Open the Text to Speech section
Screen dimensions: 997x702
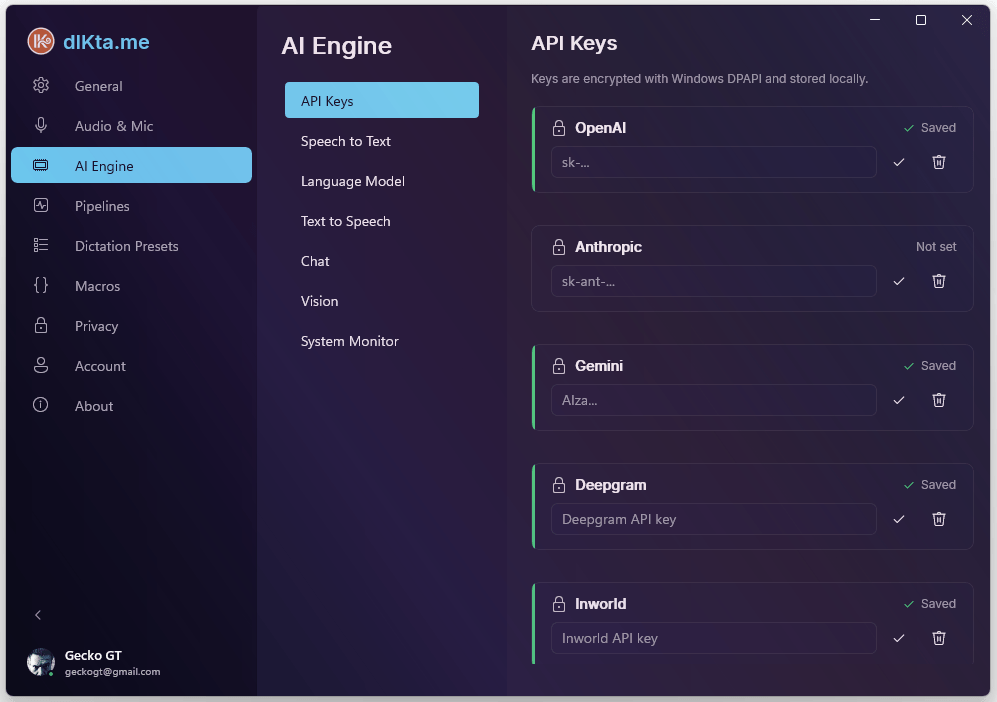coord(382,221)
